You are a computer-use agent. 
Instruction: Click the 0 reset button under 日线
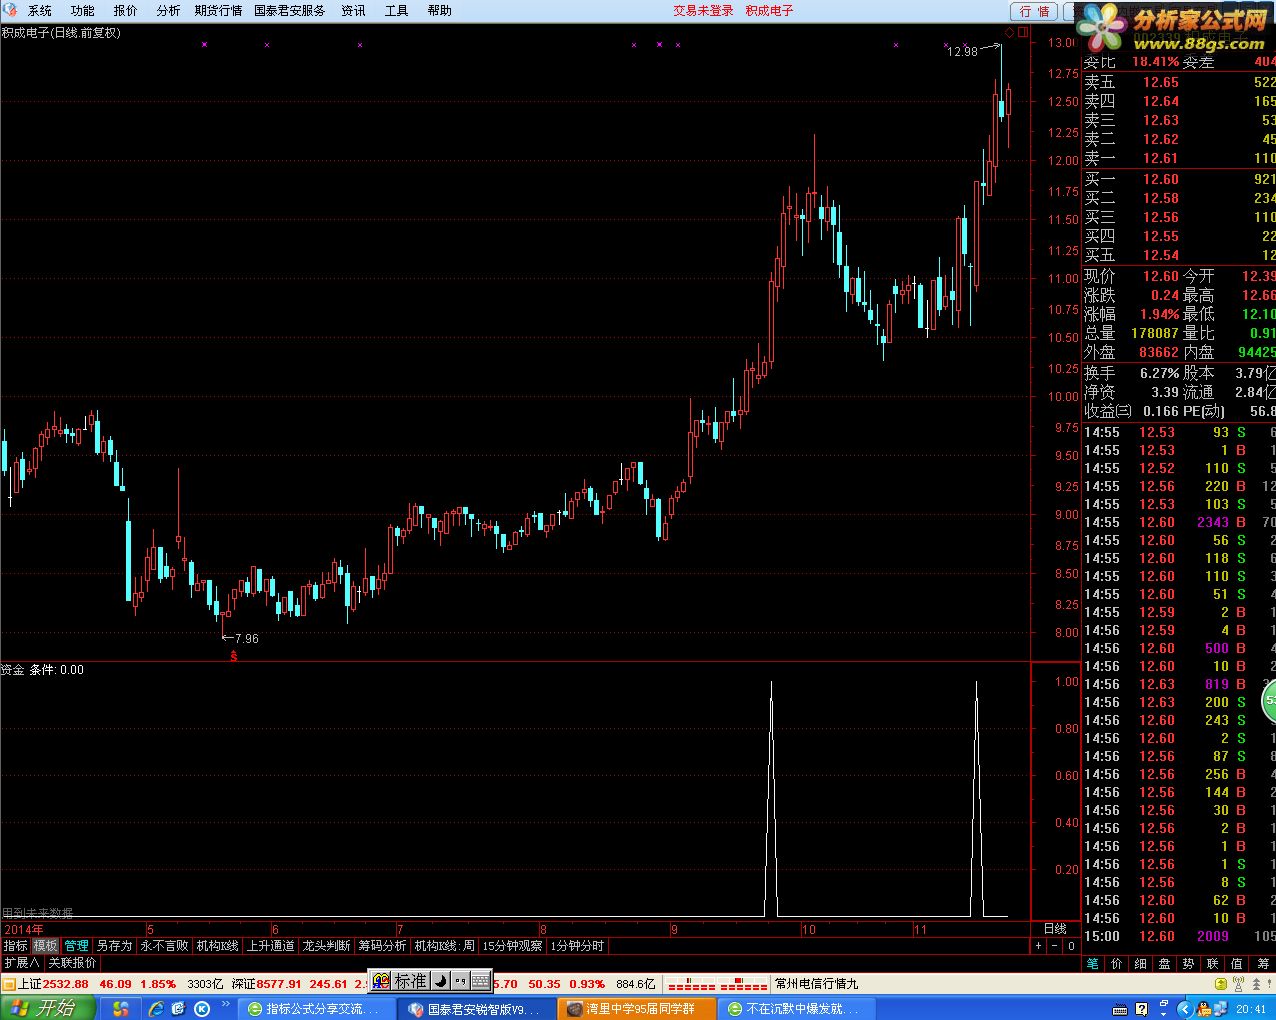[1071, 945]
